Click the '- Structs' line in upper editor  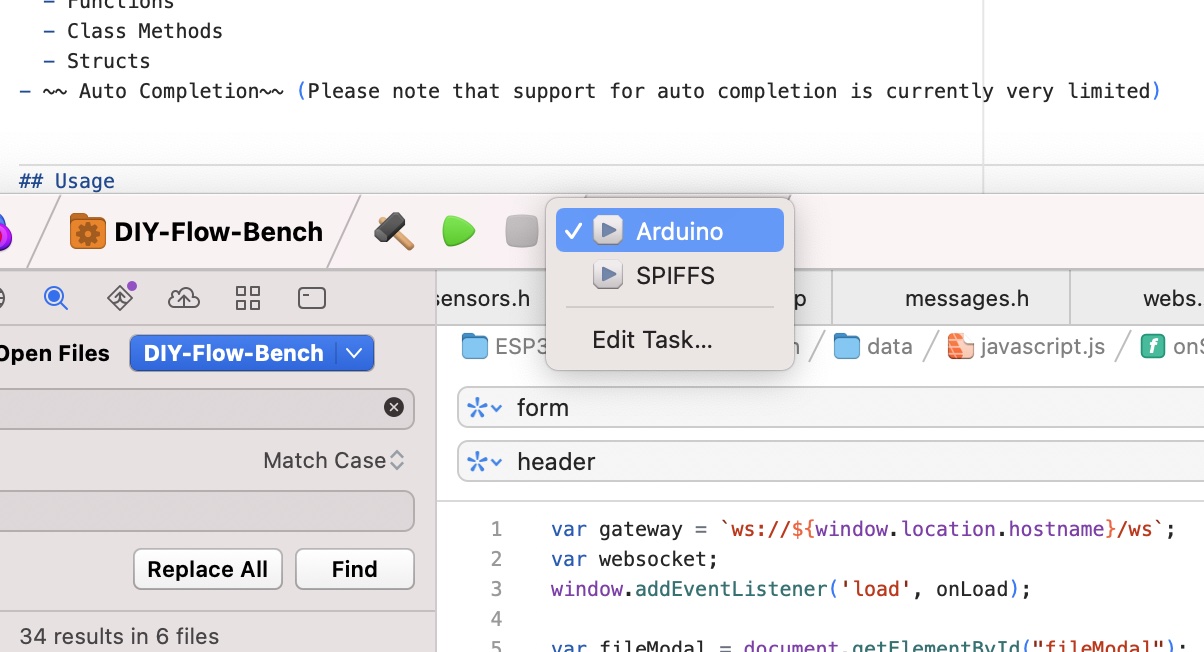click(96, 61)
